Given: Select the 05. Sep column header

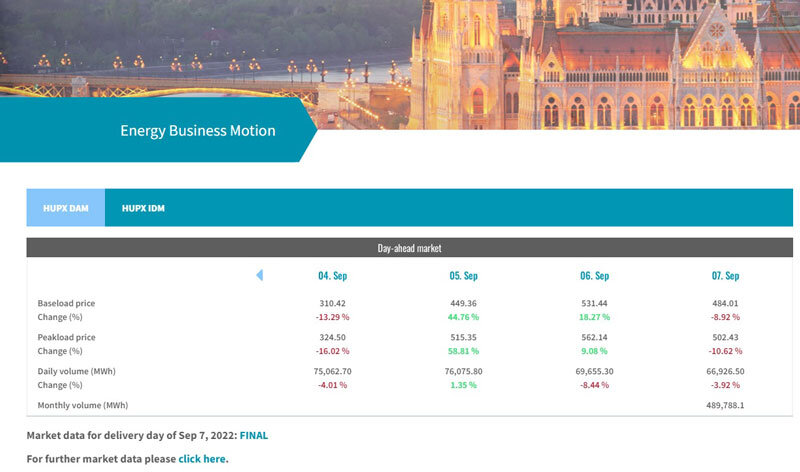Looking at the screenshot, I should [464, 275].
